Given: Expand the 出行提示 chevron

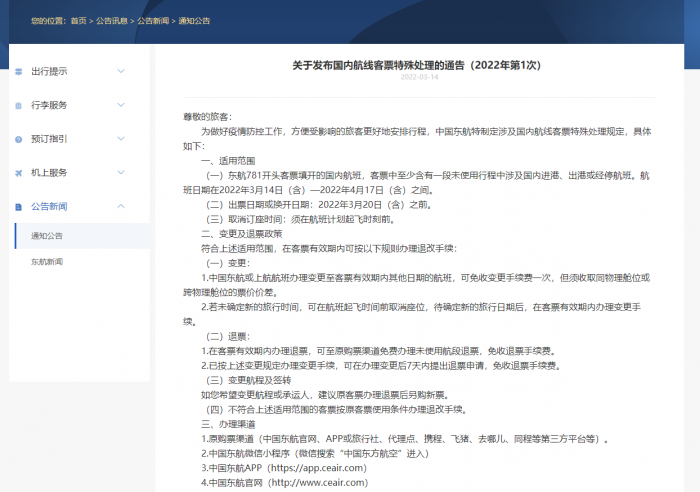Looking at the screenshot, I should pyautogui.click(x=121, y=71).
